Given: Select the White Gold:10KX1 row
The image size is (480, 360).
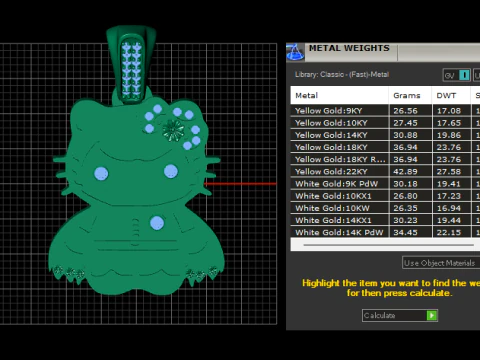Looking at the screenshot, I should (x=385, y=196).
